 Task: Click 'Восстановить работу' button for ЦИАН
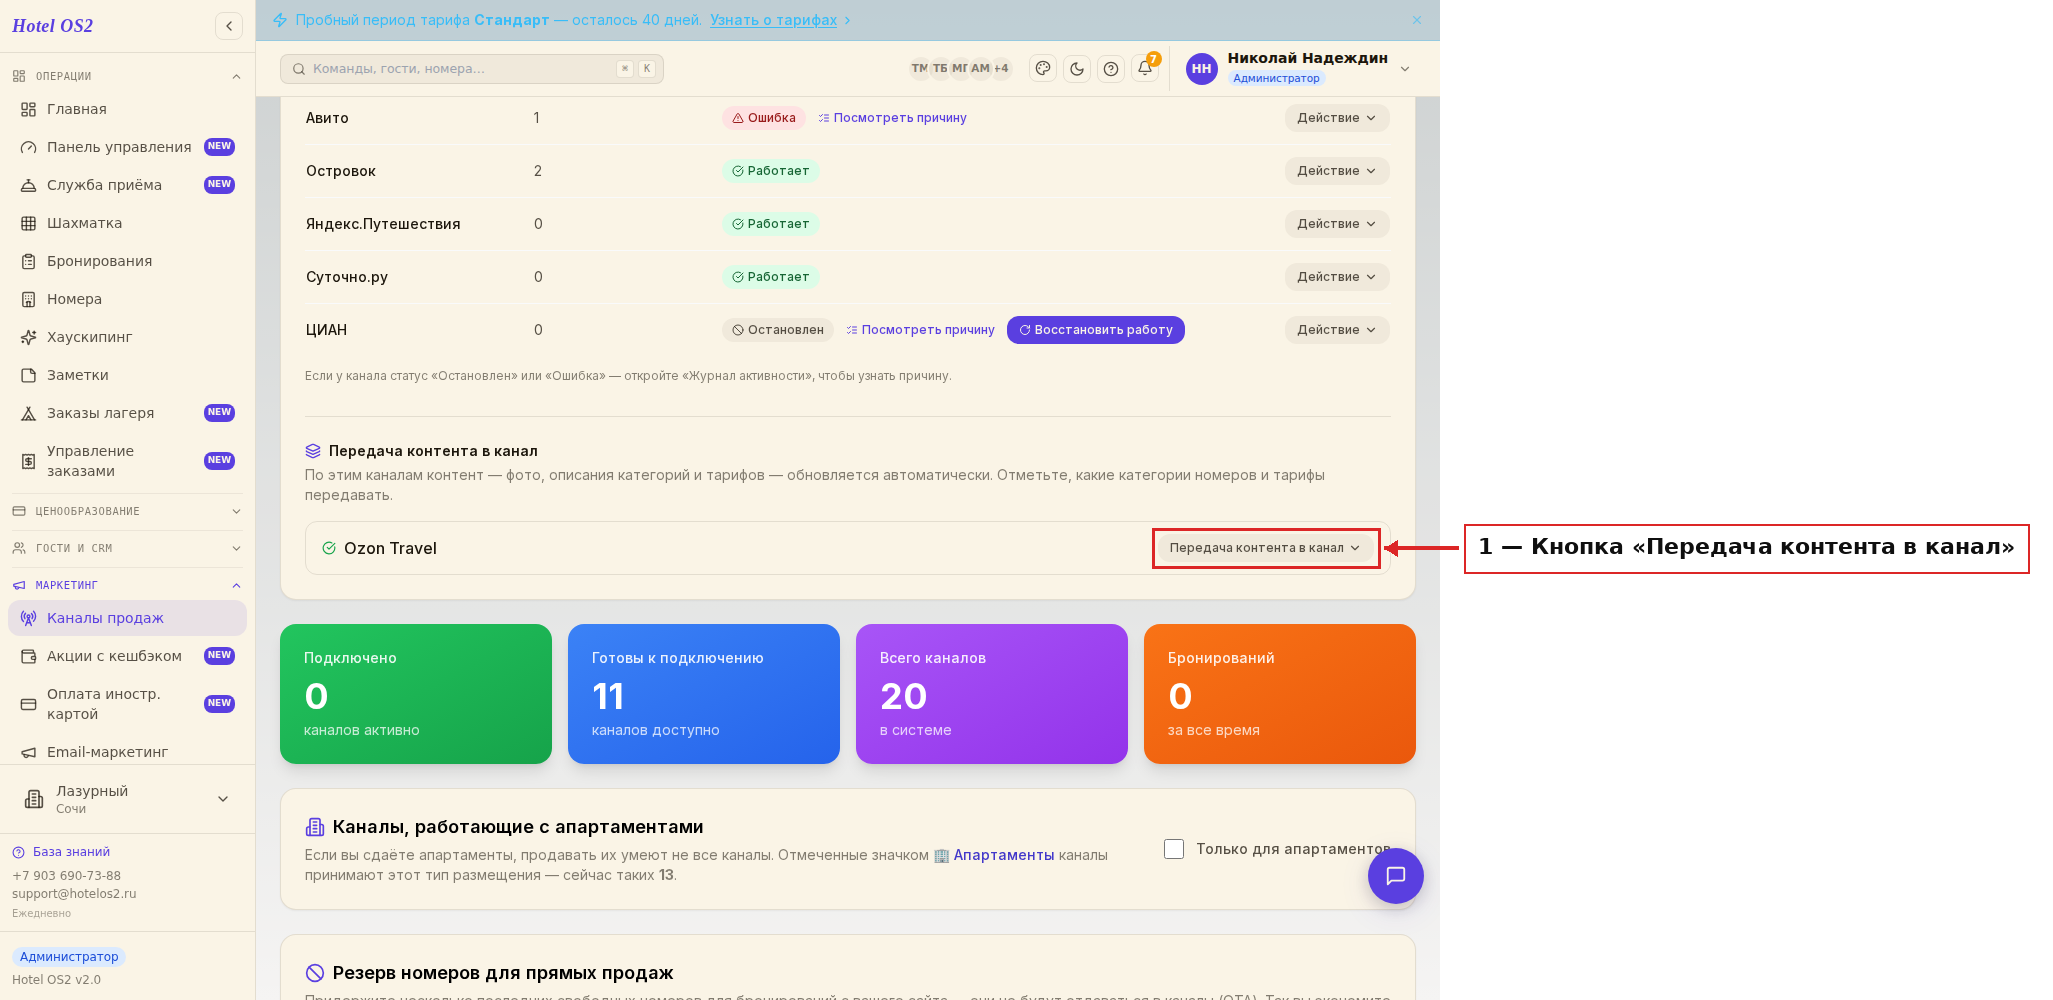pyautogui.click(x=1096, y=330)
